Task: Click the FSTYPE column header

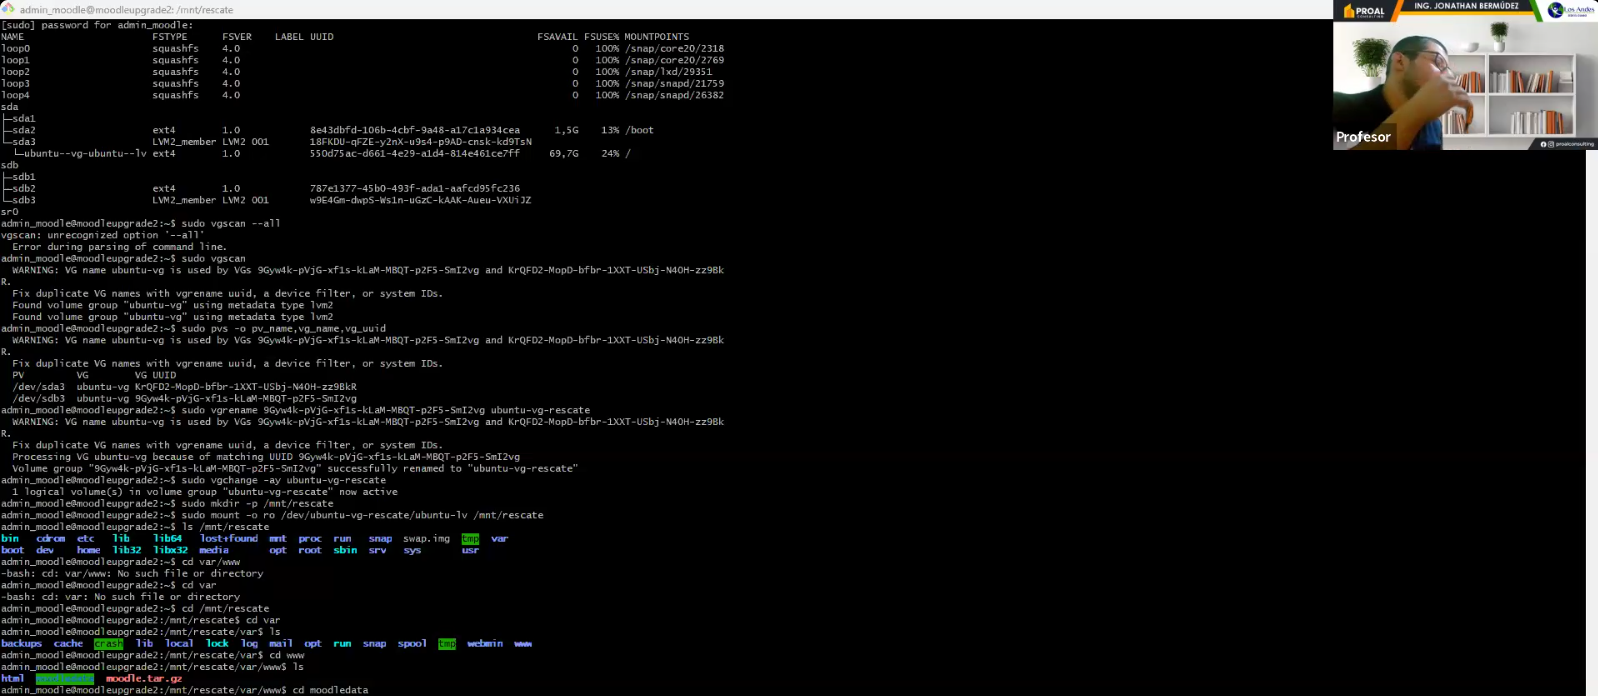Action: [170, 37]
